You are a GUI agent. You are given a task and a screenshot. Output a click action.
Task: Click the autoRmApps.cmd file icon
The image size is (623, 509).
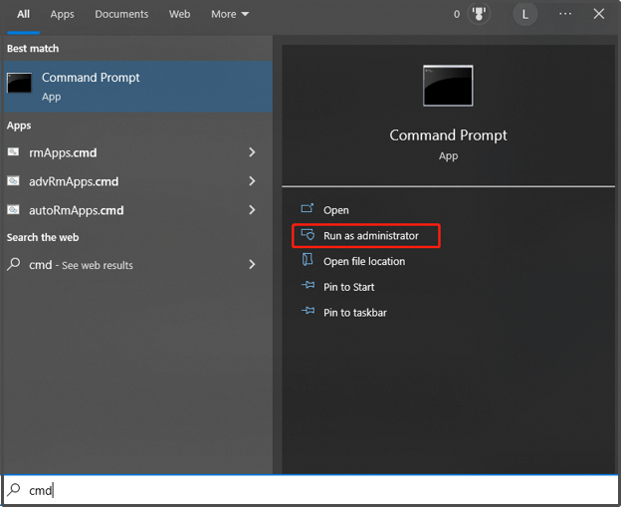pyautogui.click(x=13, y=209)
